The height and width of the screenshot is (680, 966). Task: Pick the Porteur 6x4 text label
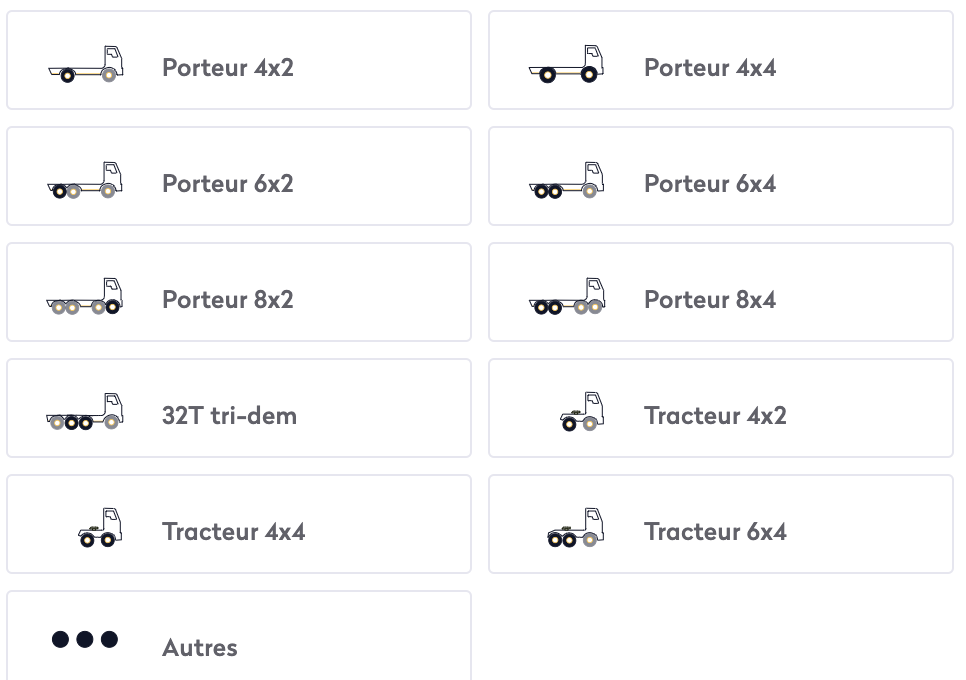(x=710, y=184)
